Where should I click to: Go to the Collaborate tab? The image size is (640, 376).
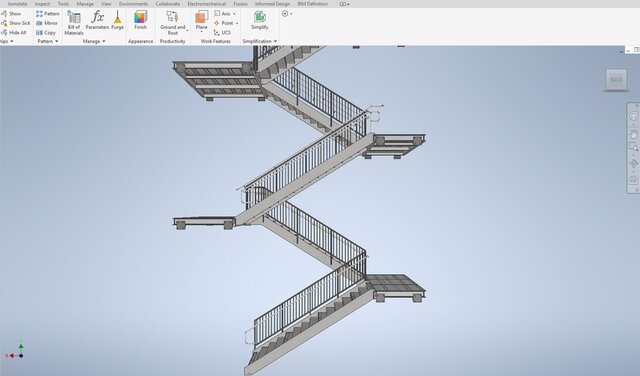[168, 4]
